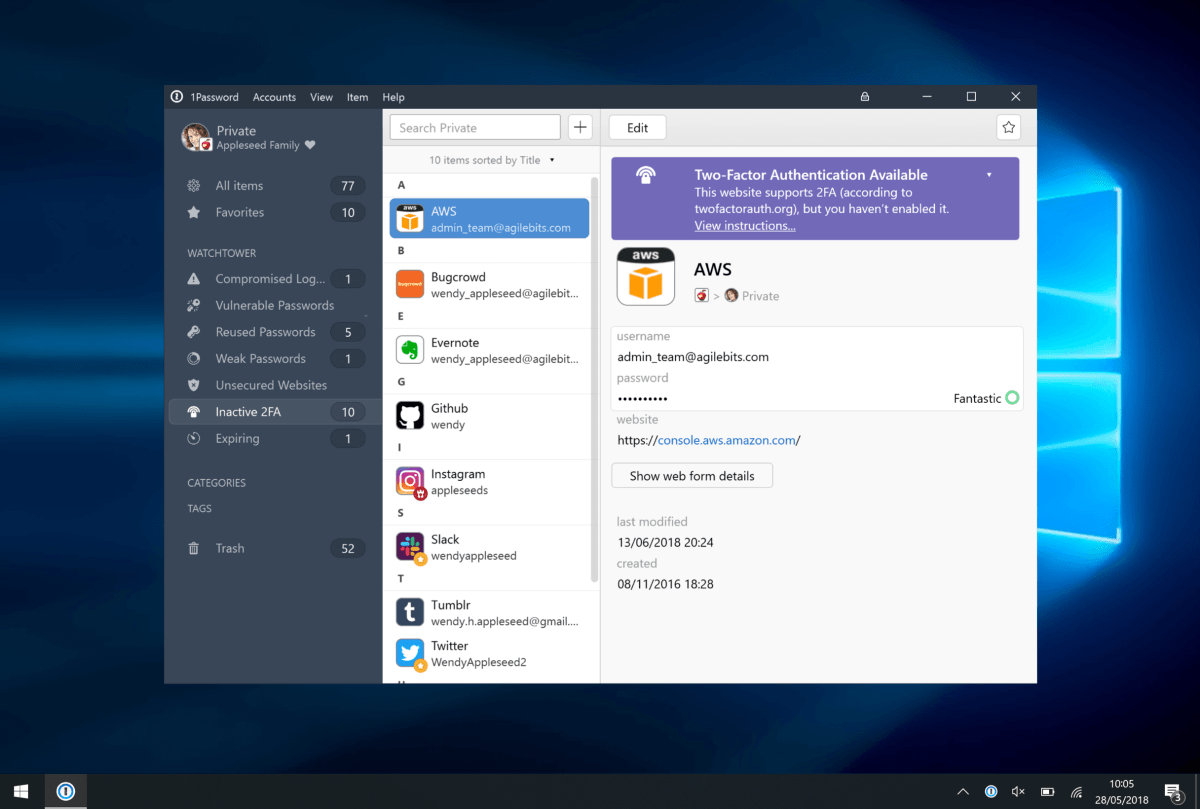Click the Trash bin icon
The width and height of the screenshot is (1200, 809).
pyautogui.click(x=194, y=548)
